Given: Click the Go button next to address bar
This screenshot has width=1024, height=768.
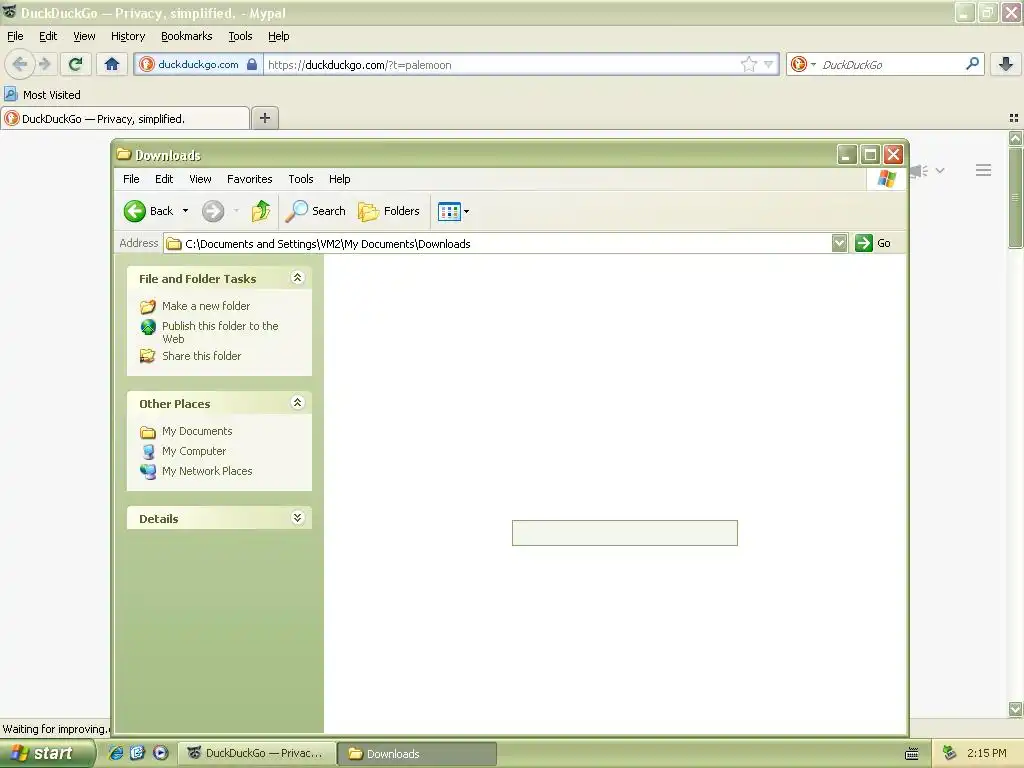Looking at the screenshot, I should click(x=873, y=243).
